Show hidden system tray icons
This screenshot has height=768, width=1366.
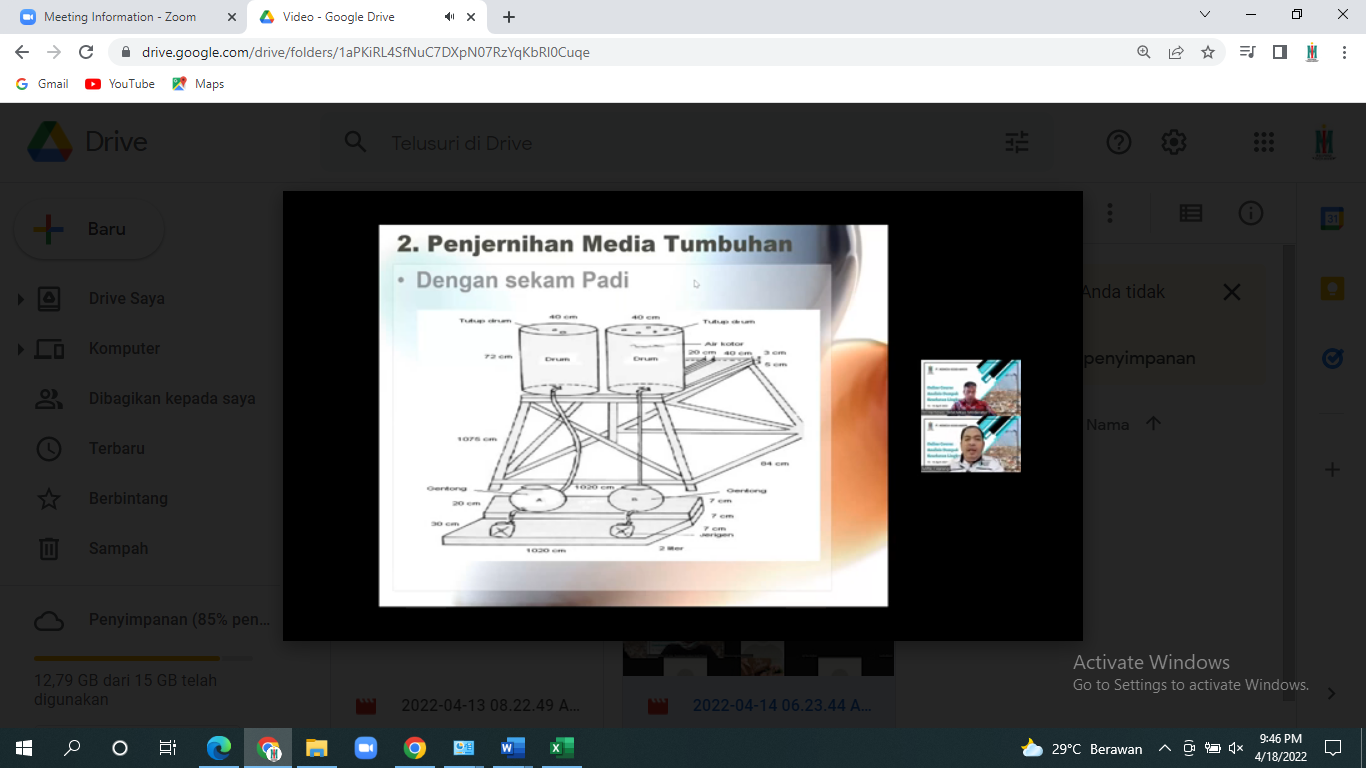pos(1164,748)
